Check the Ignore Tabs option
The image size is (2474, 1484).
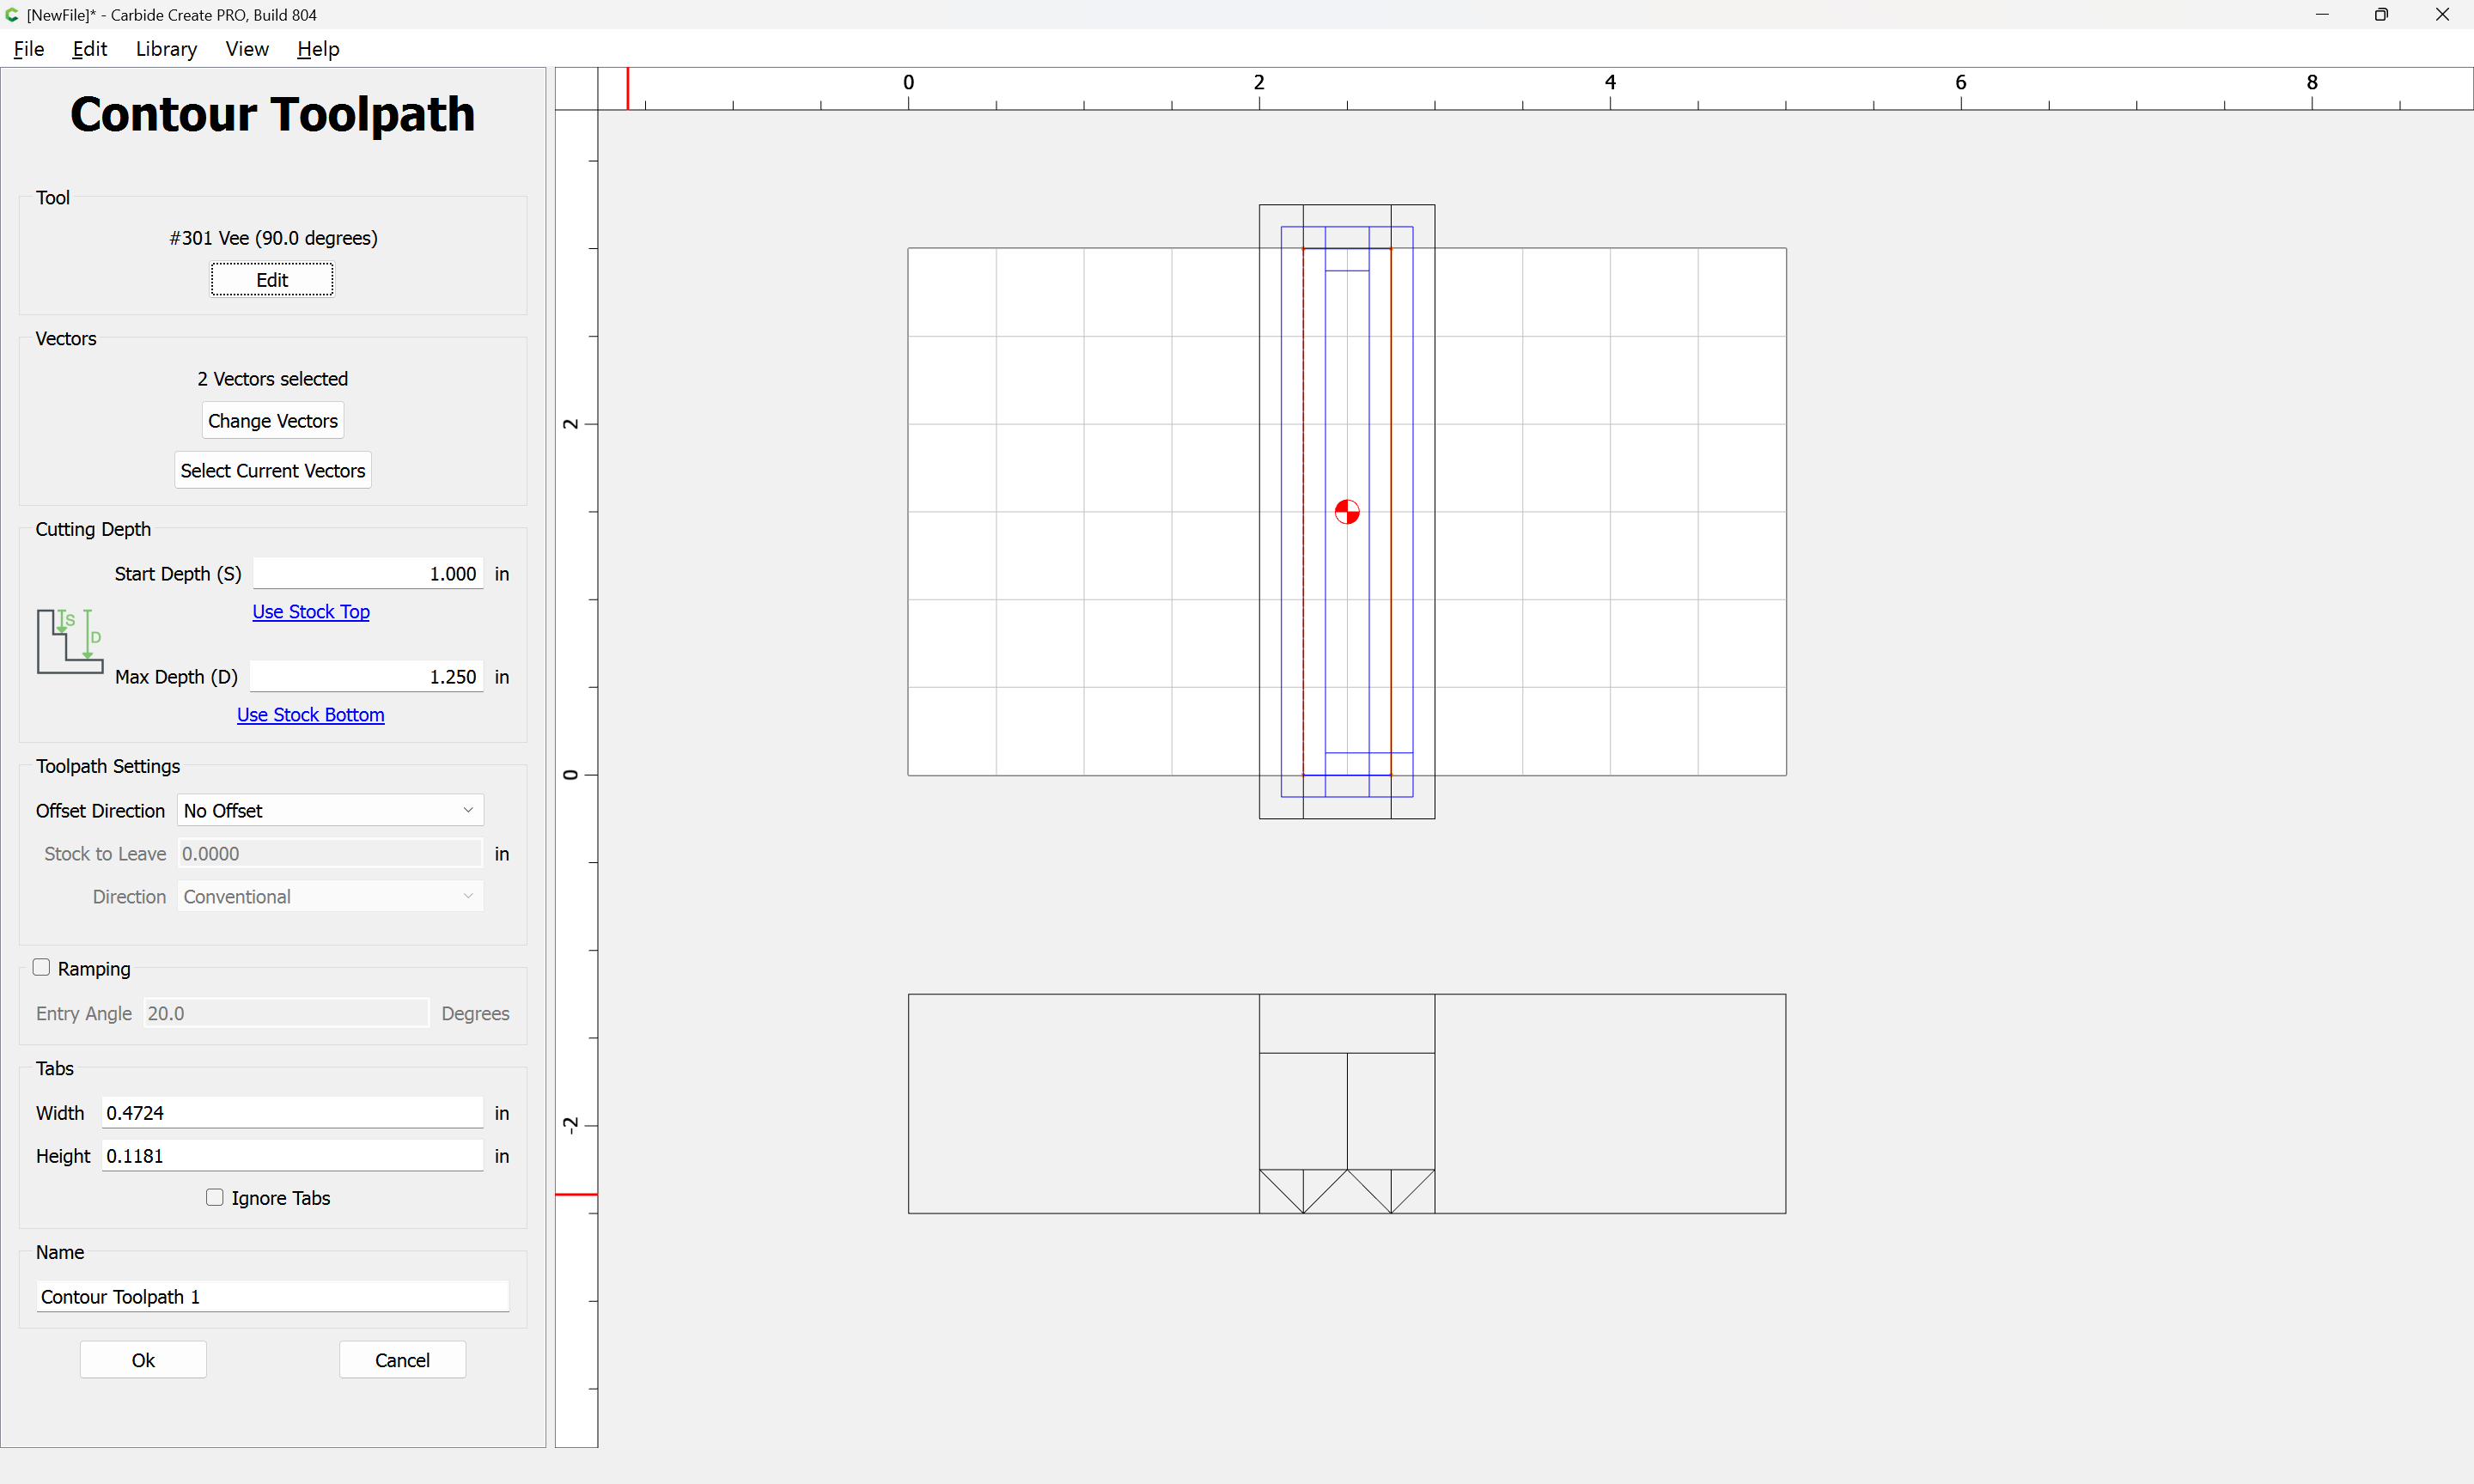pos(215,1197)
